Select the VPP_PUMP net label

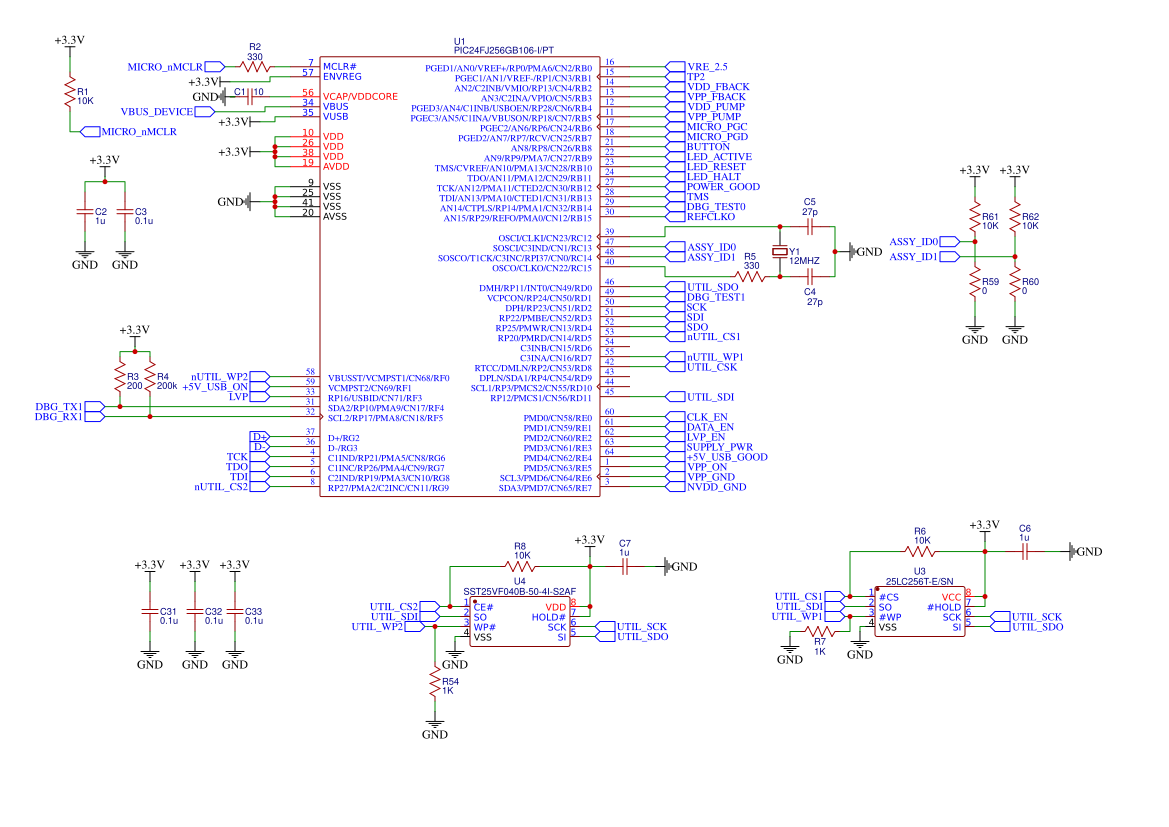(x=704, y=117)
